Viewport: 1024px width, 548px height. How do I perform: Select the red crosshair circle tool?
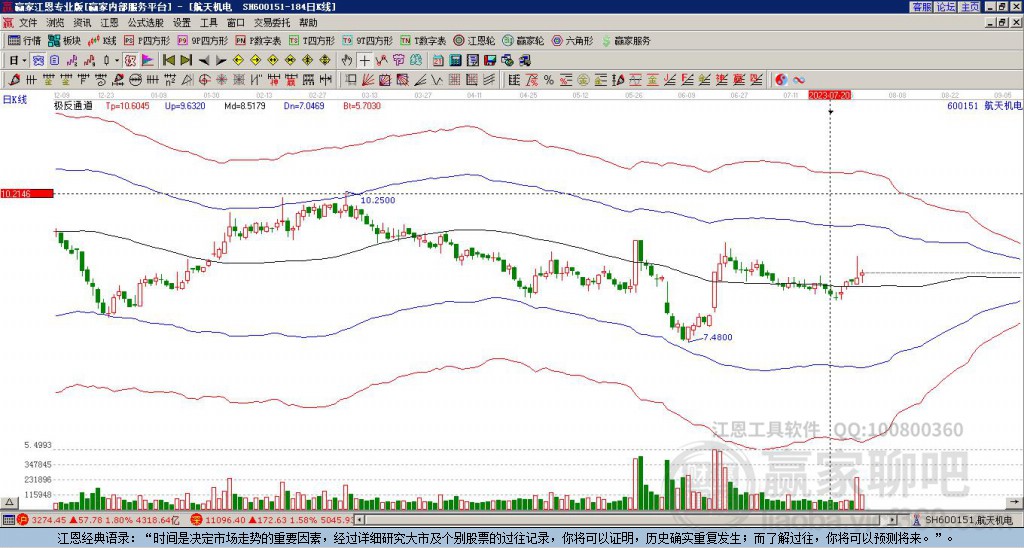204,80
